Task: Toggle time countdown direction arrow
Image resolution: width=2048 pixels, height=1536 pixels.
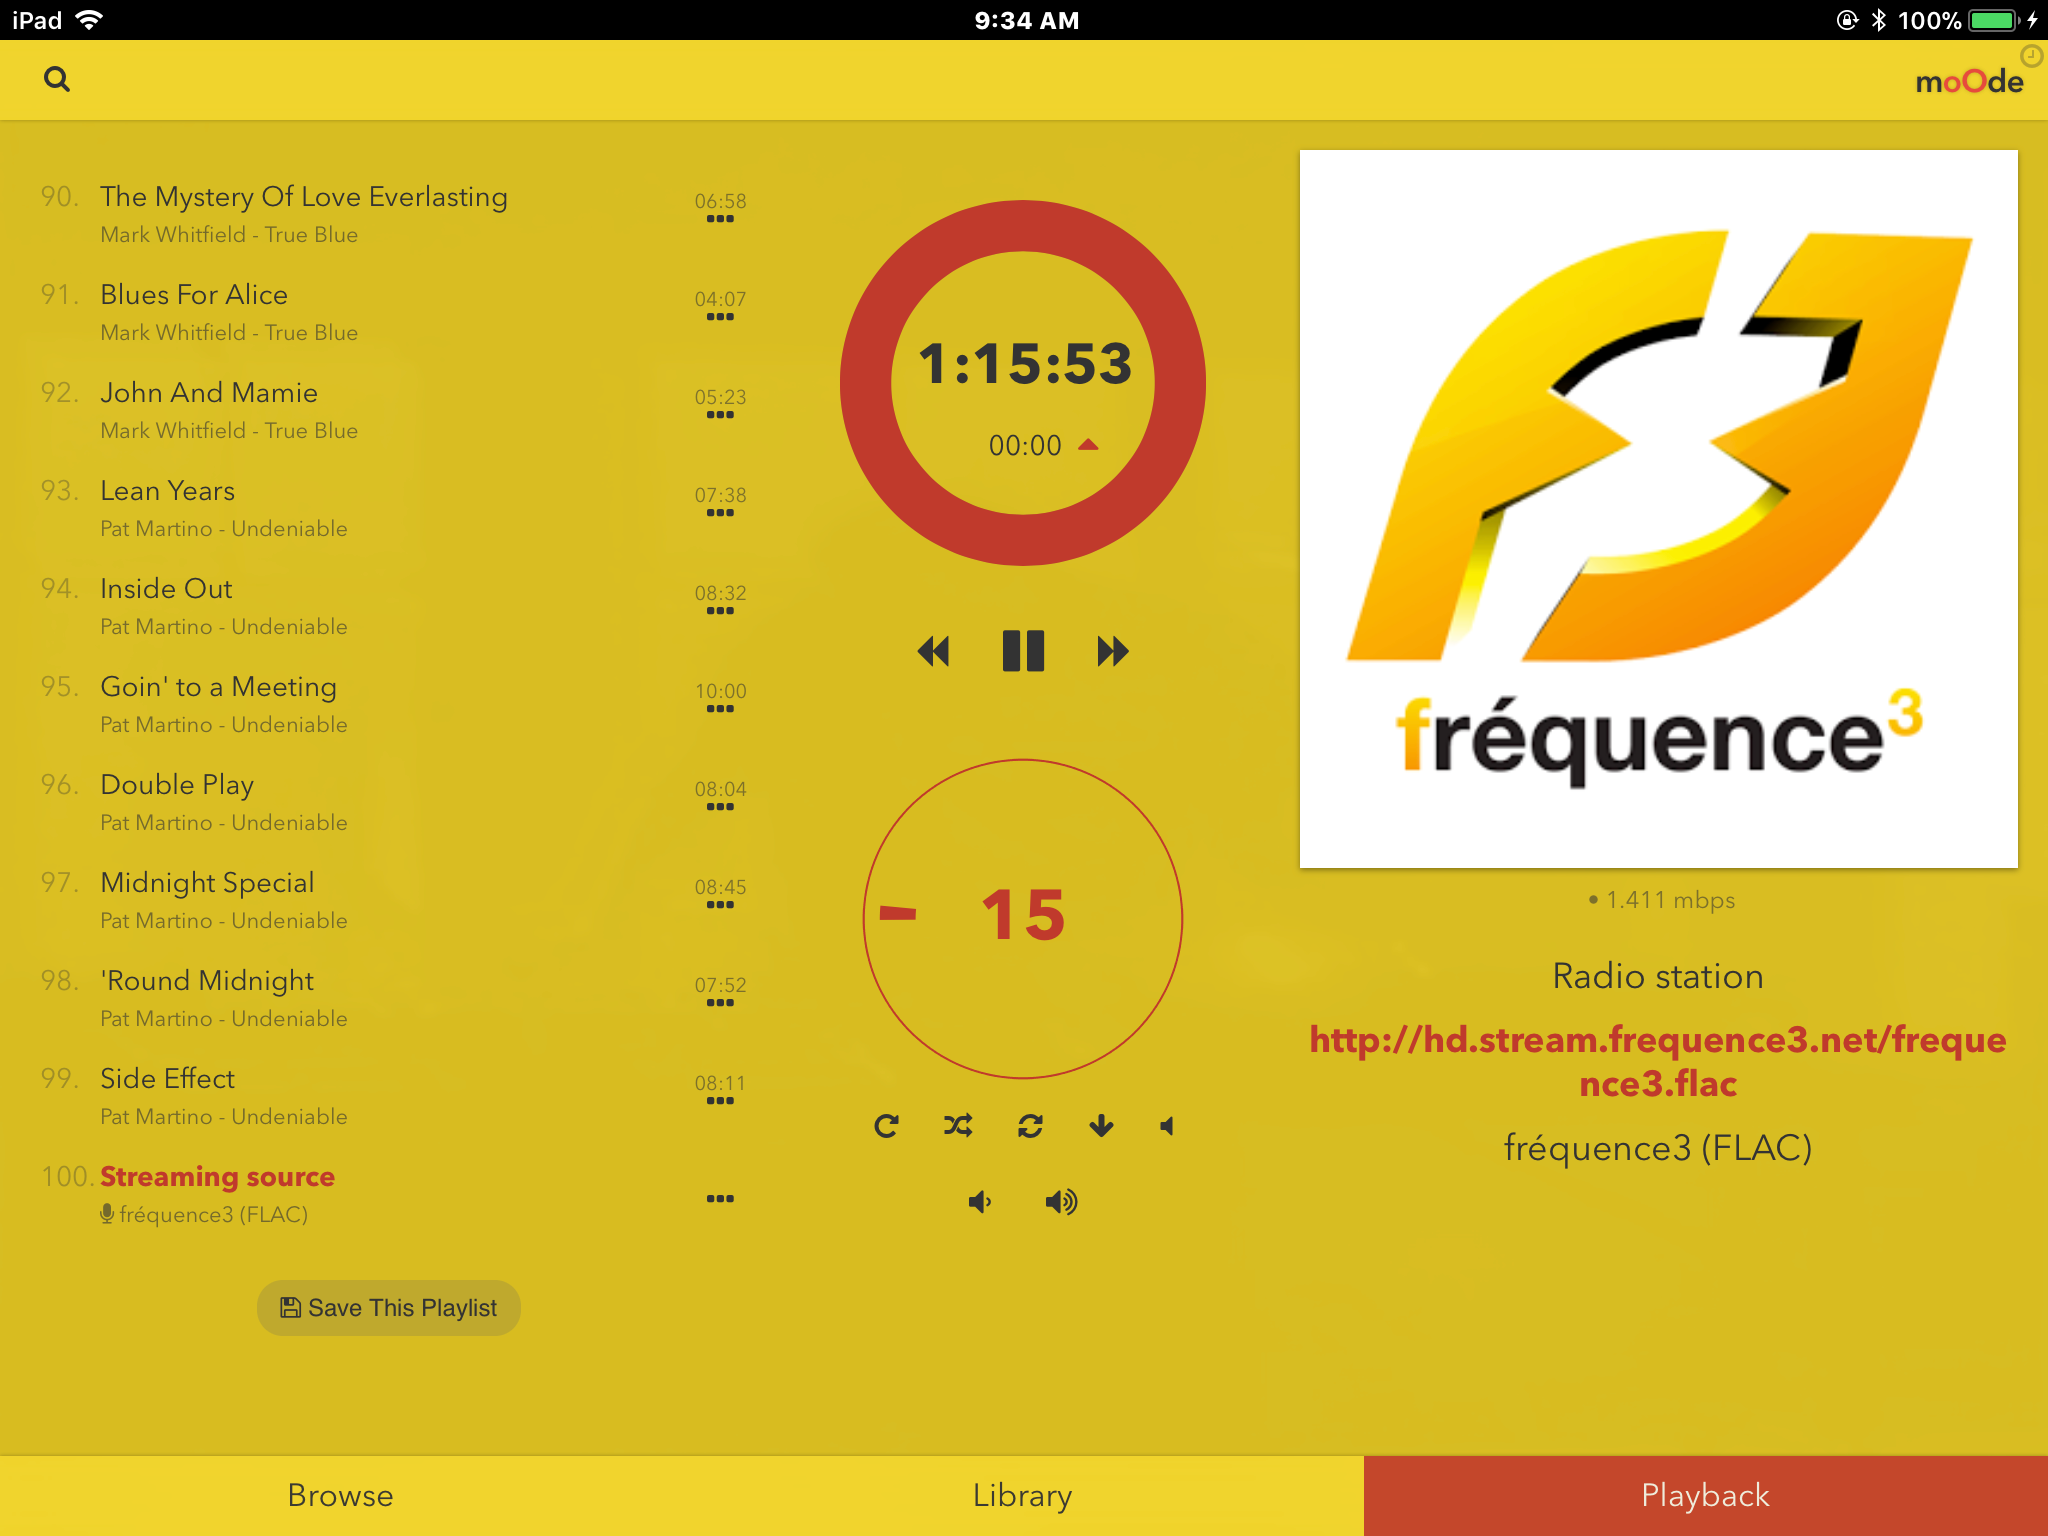Action: tap(1088, 445)
